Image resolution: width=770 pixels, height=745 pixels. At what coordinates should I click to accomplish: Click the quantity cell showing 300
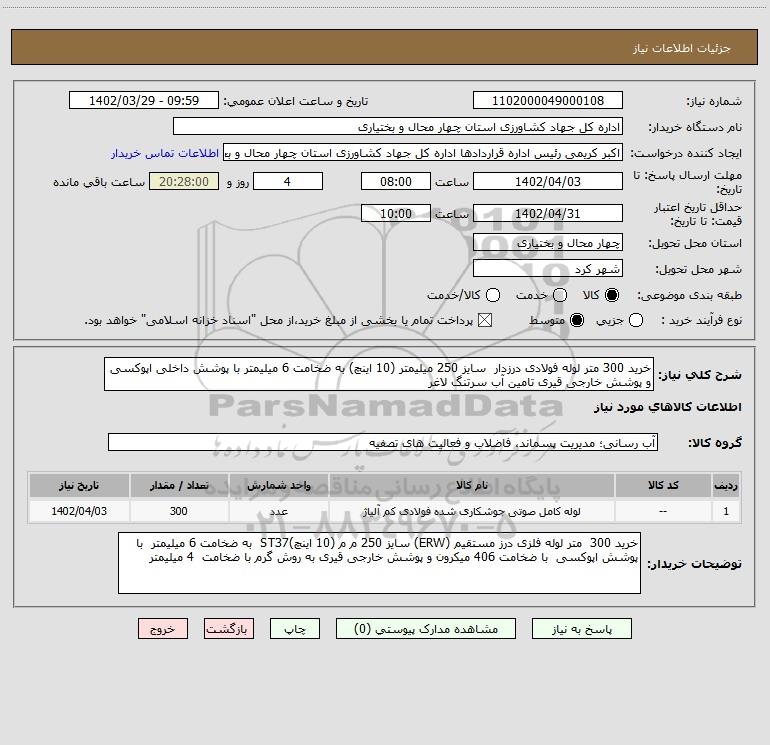click(x=179, y=511)
